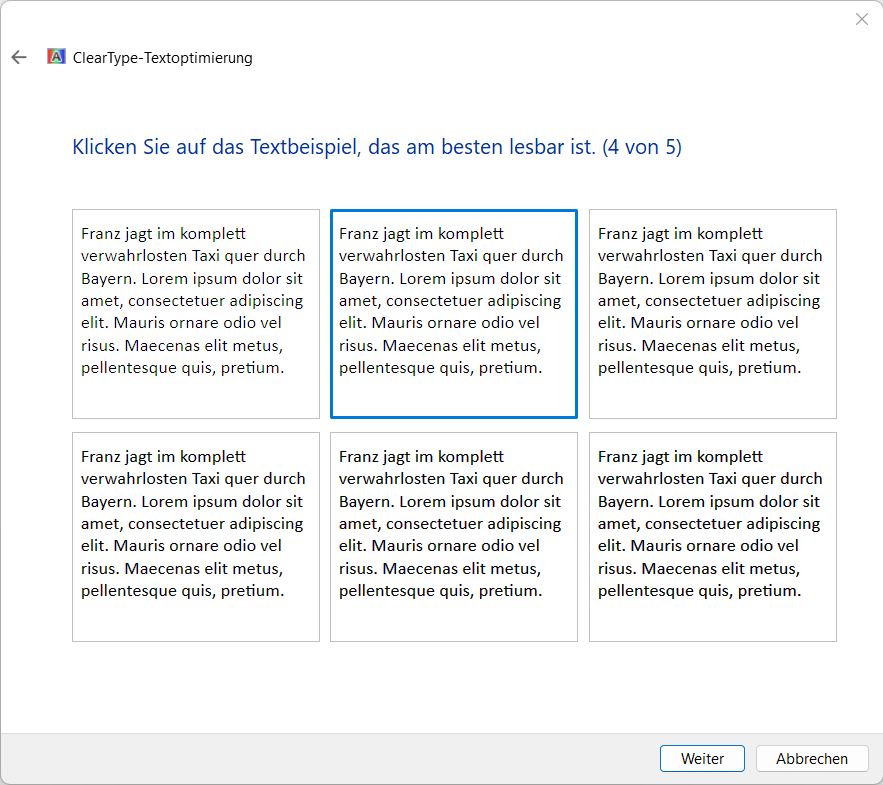Select the top-left text sample
The height and width of the screenshot is (785, 883).
tap(195, 313)
